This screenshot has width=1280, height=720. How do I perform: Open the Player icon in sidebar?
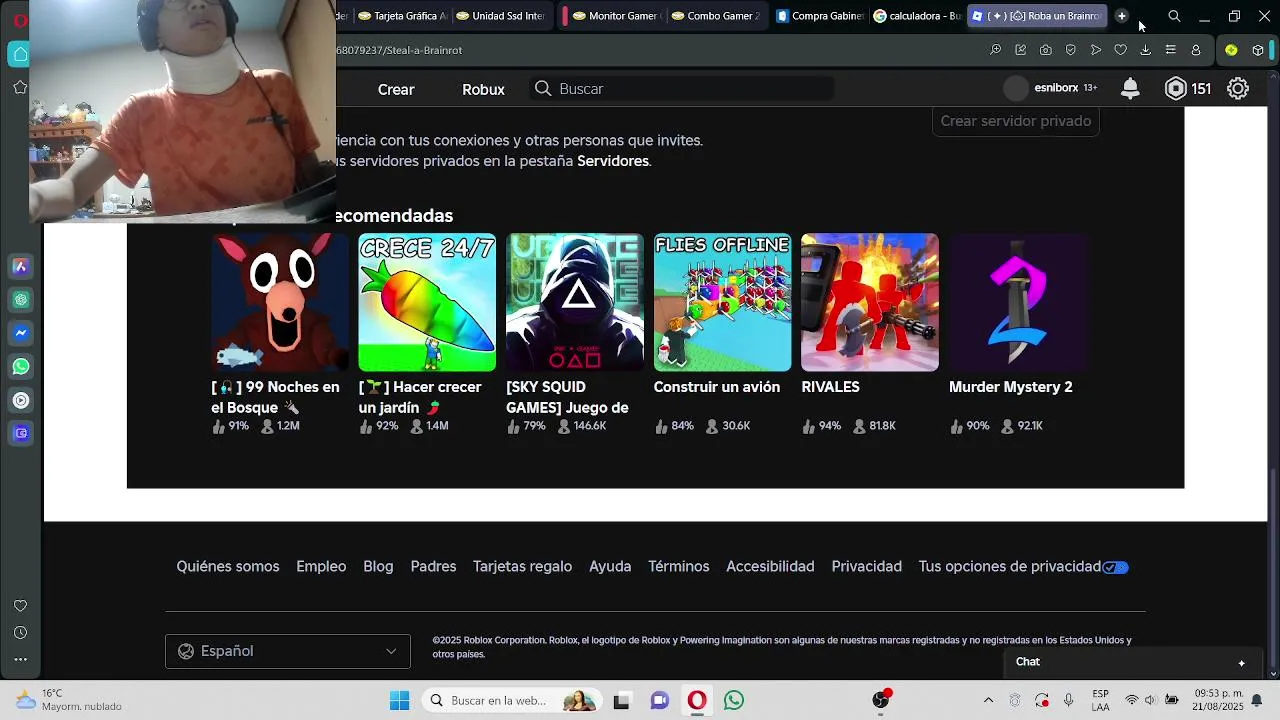tap(20, 400)
